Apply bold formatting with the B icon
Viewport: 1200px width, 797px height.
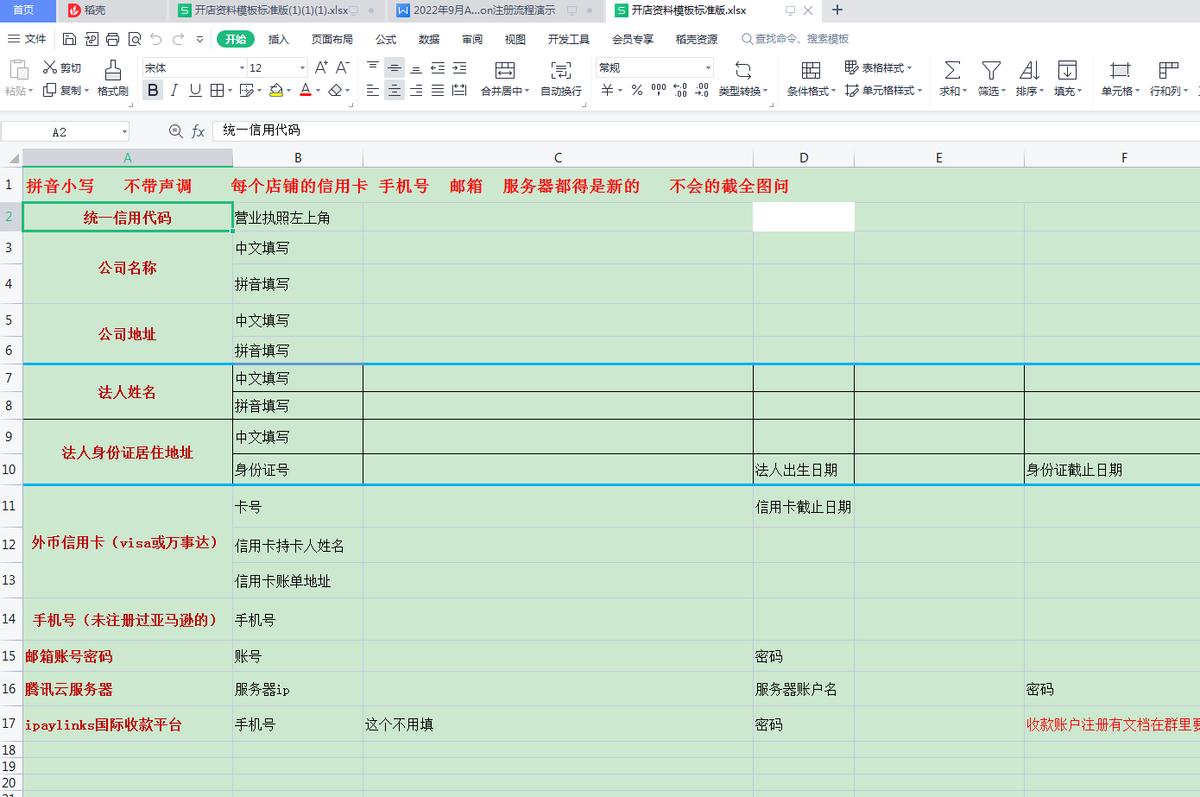point(152,91)
